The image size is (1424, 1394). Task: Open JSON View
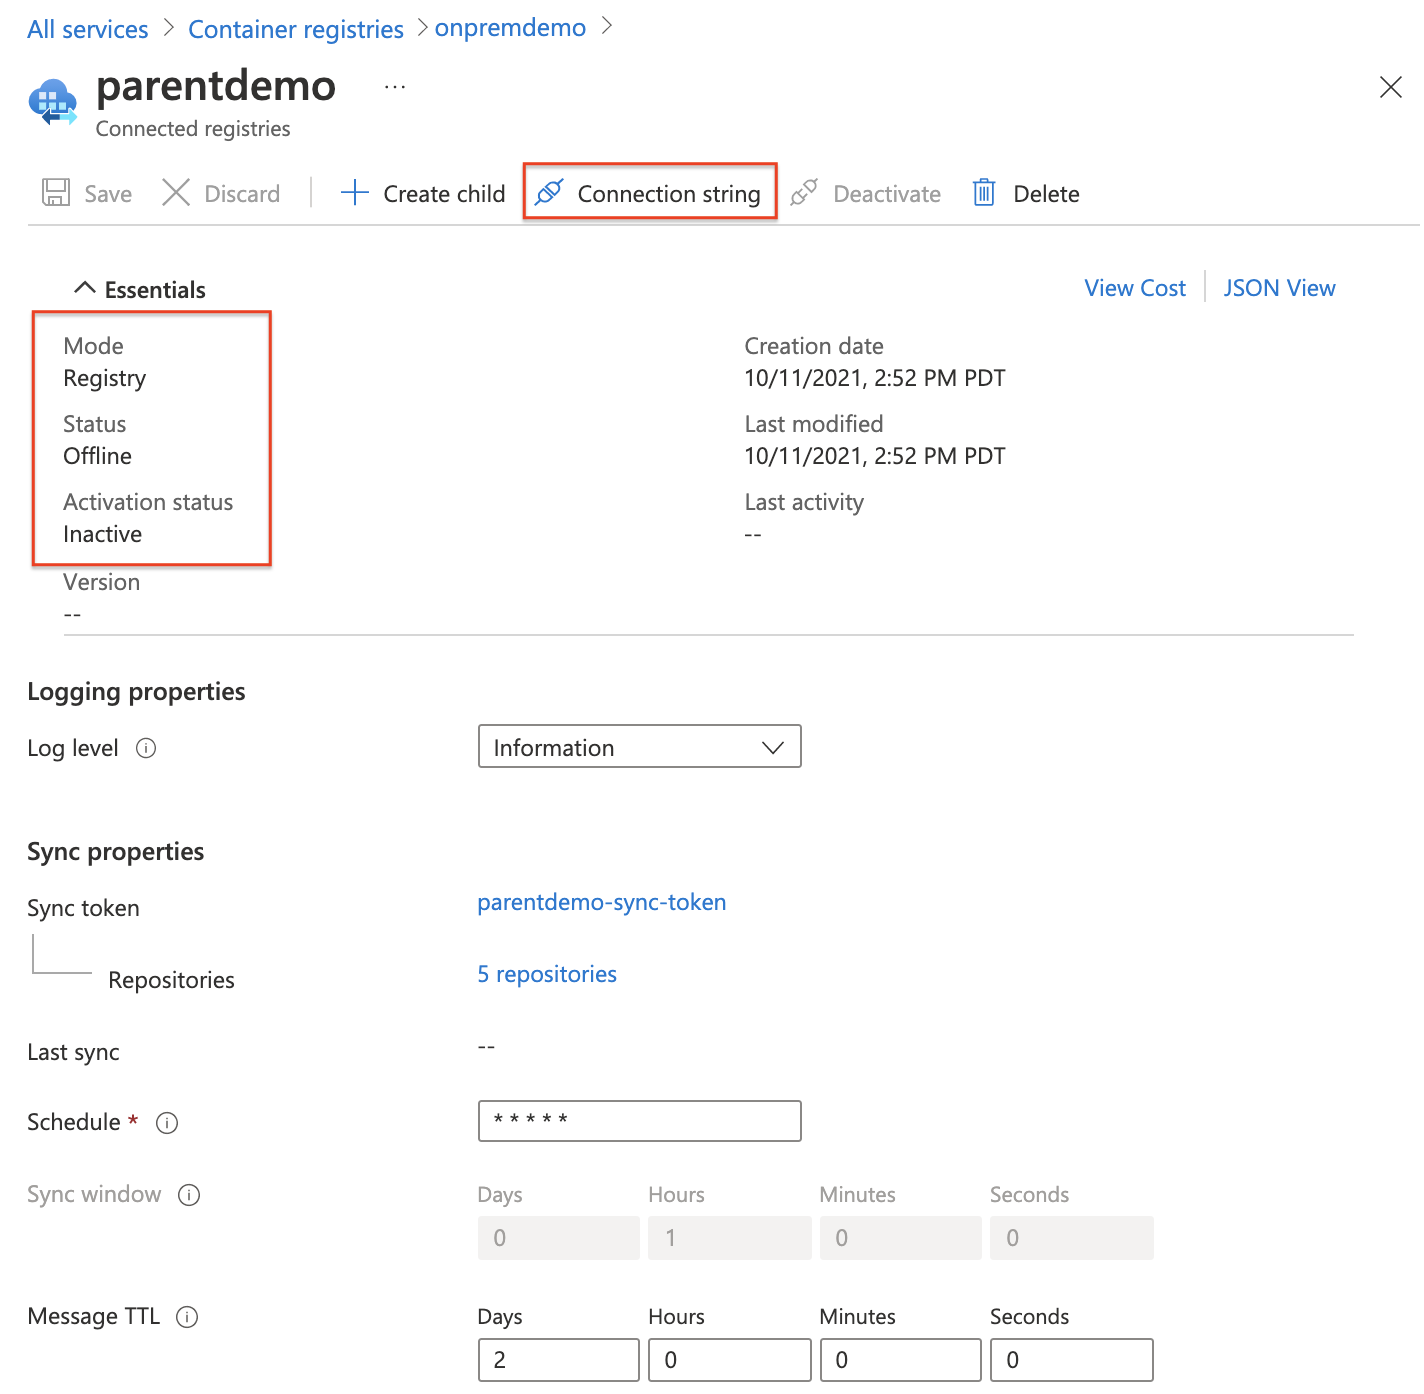(x=1279, y=288)
